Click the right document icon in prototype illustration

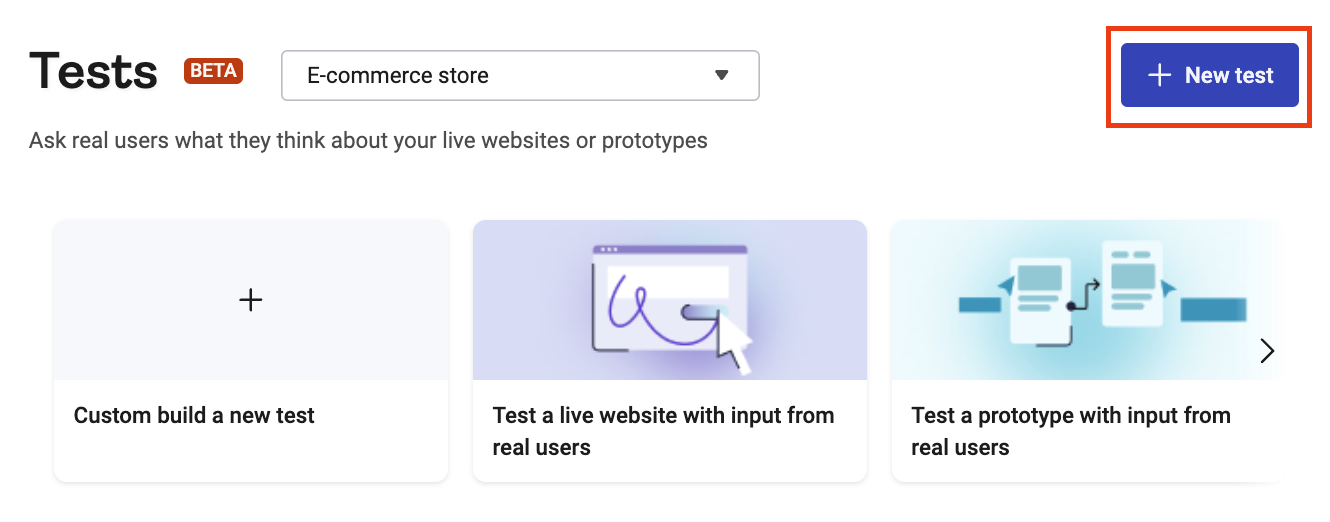coord(1132,284)
